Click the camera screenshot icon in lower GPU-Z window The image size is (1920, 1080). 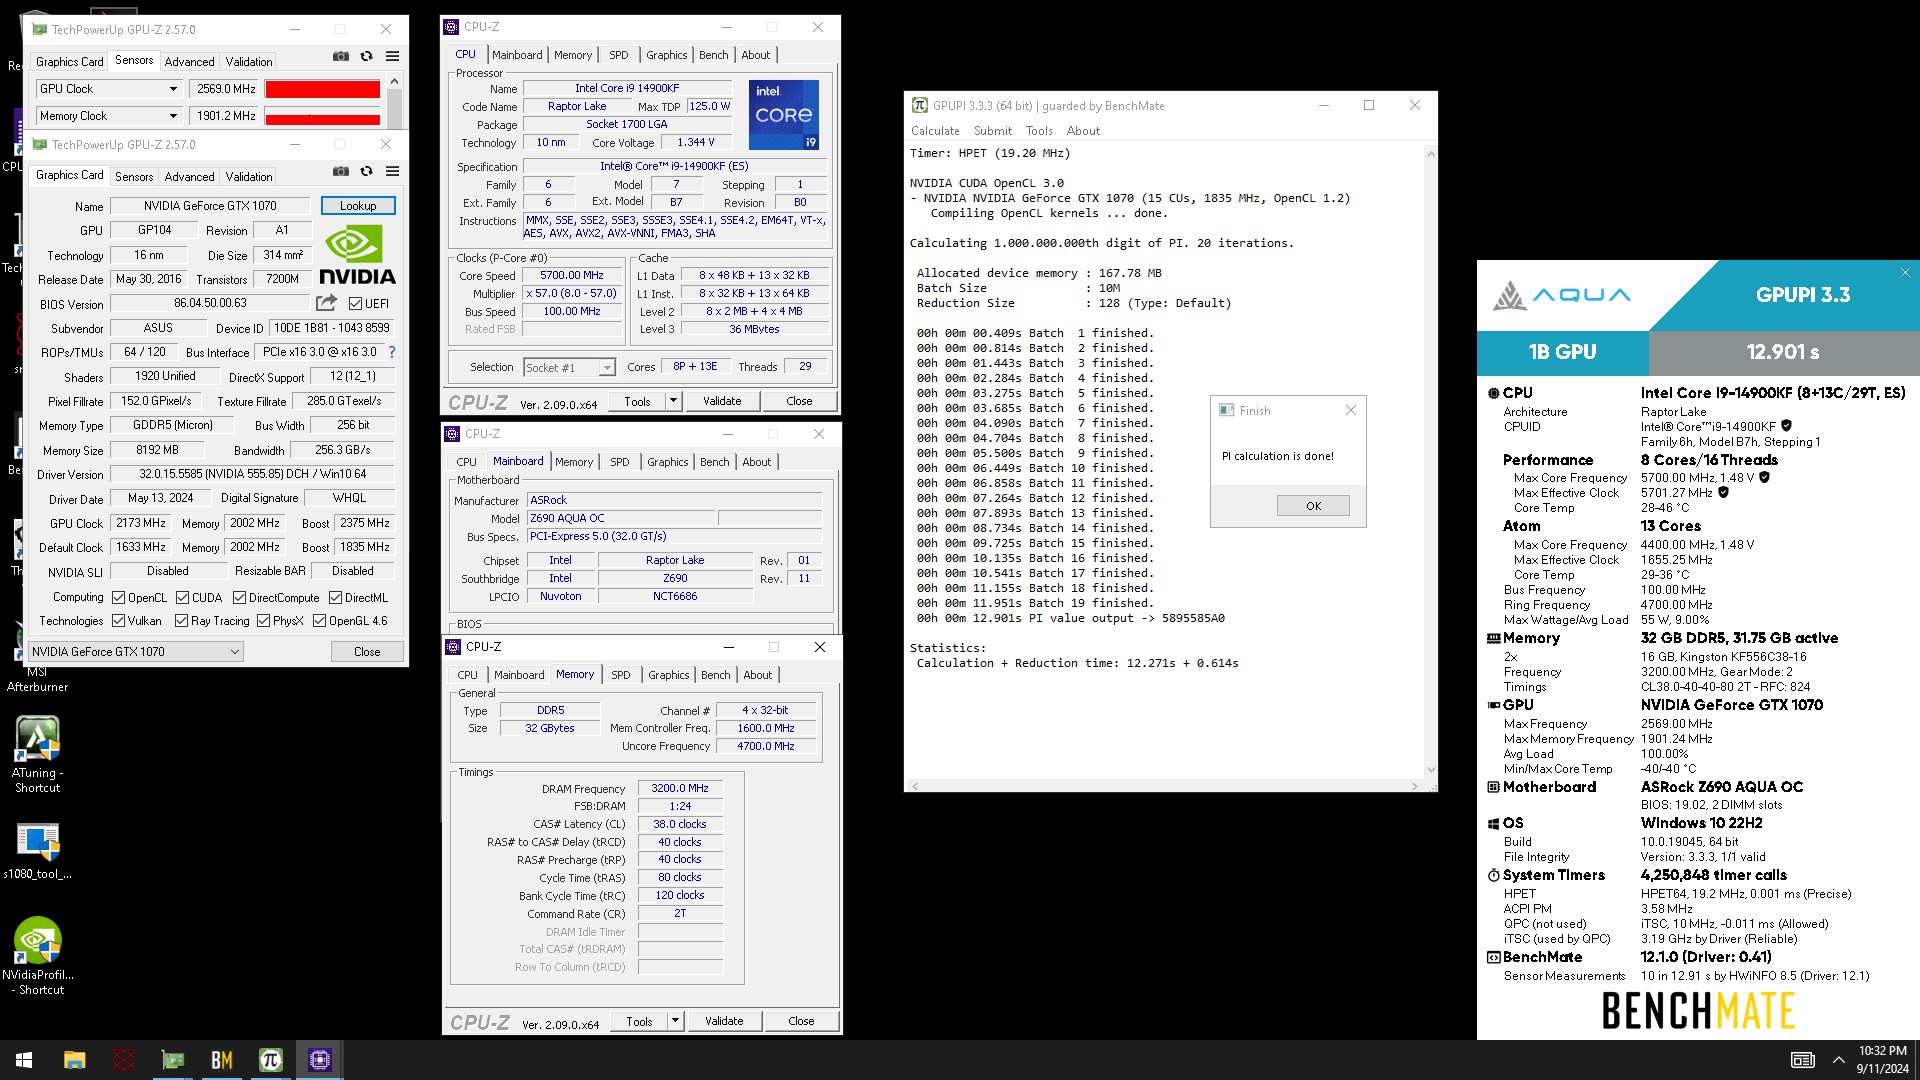tap(341, 172)
